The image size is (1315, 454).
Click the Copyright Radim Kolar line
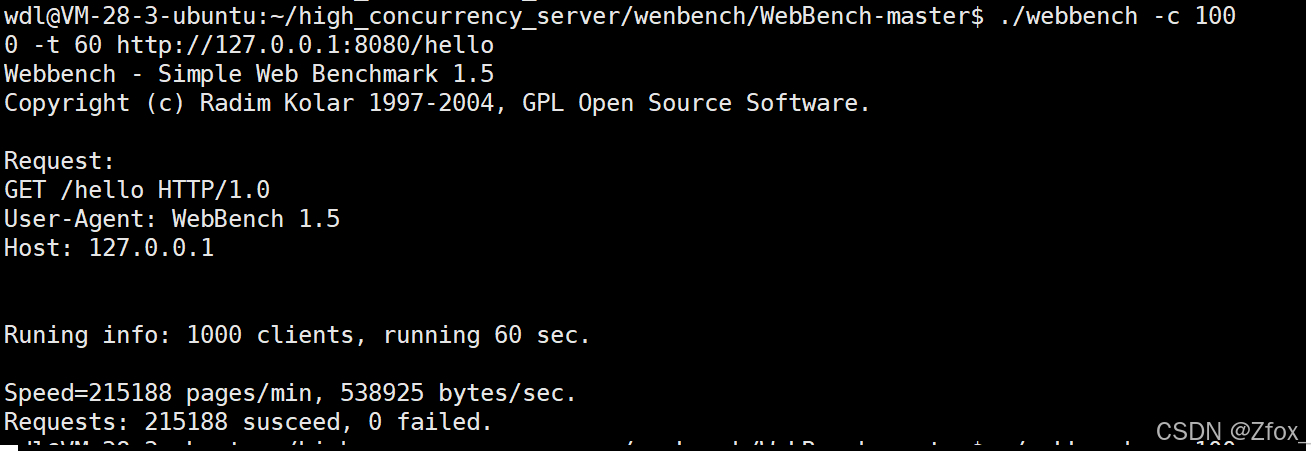437,103
